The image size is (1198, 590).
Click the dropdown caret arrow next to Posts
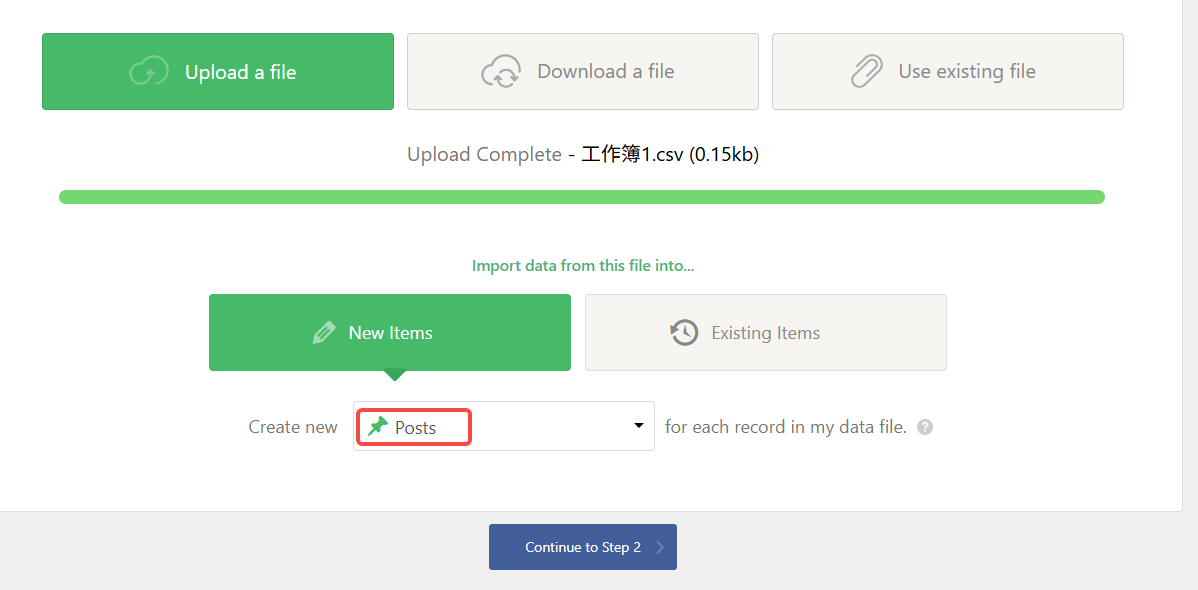[x=639, y=426]
